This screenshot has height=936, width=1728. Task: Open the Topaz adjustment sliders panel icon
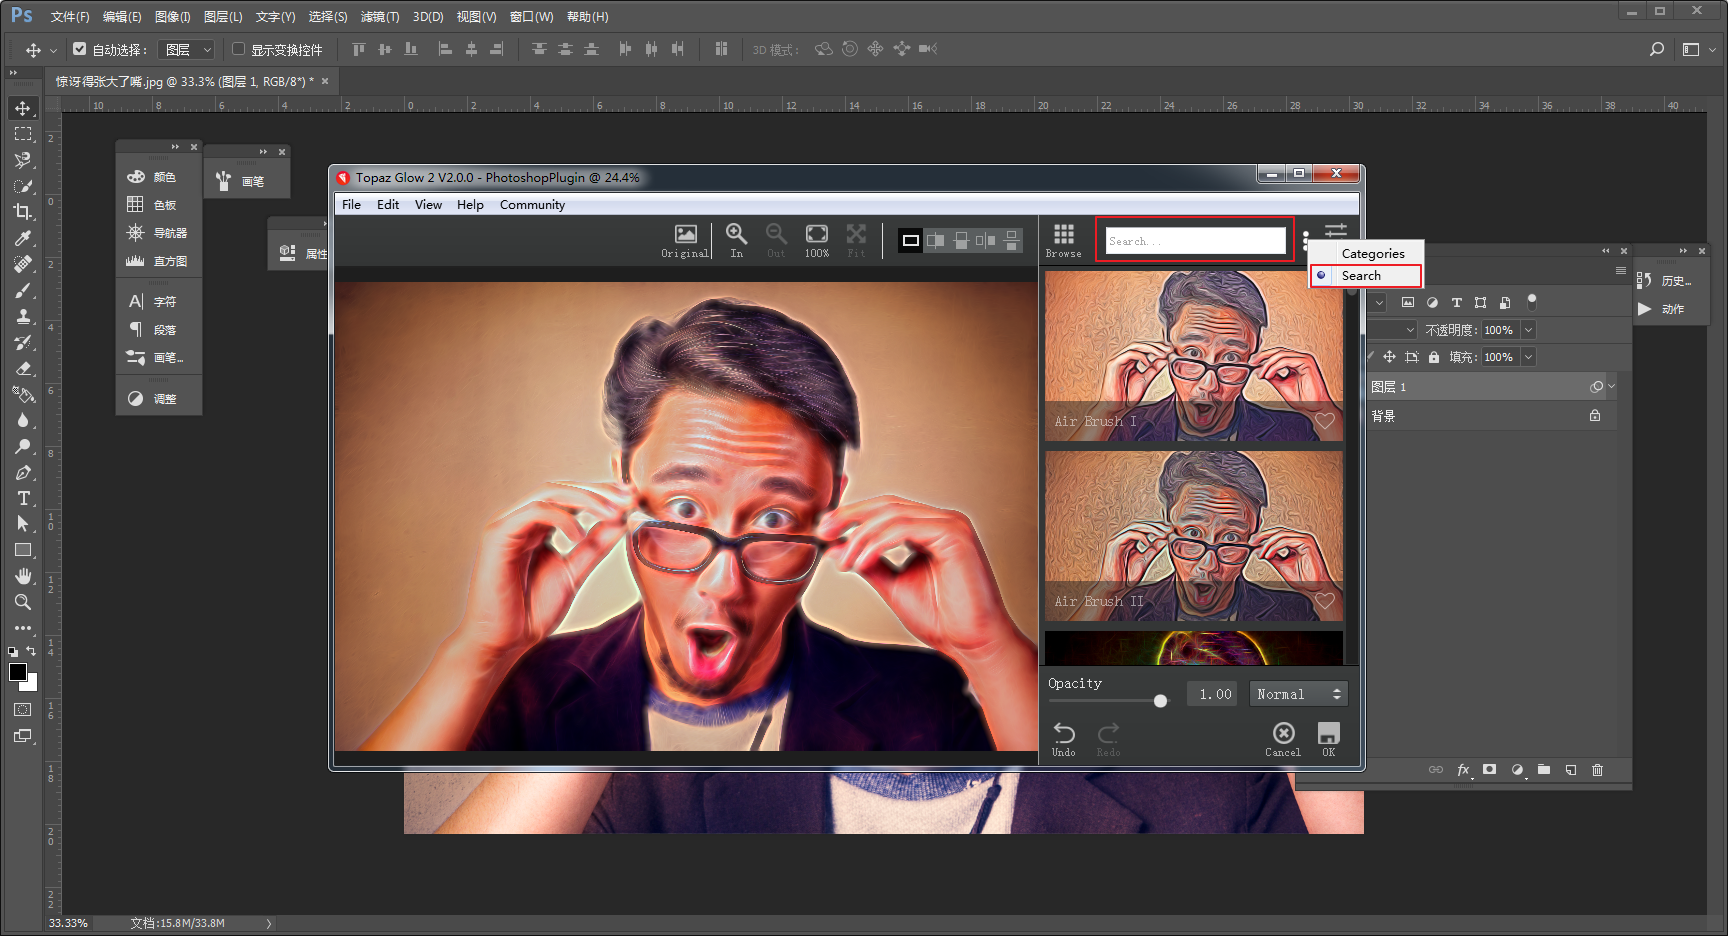1336,230
